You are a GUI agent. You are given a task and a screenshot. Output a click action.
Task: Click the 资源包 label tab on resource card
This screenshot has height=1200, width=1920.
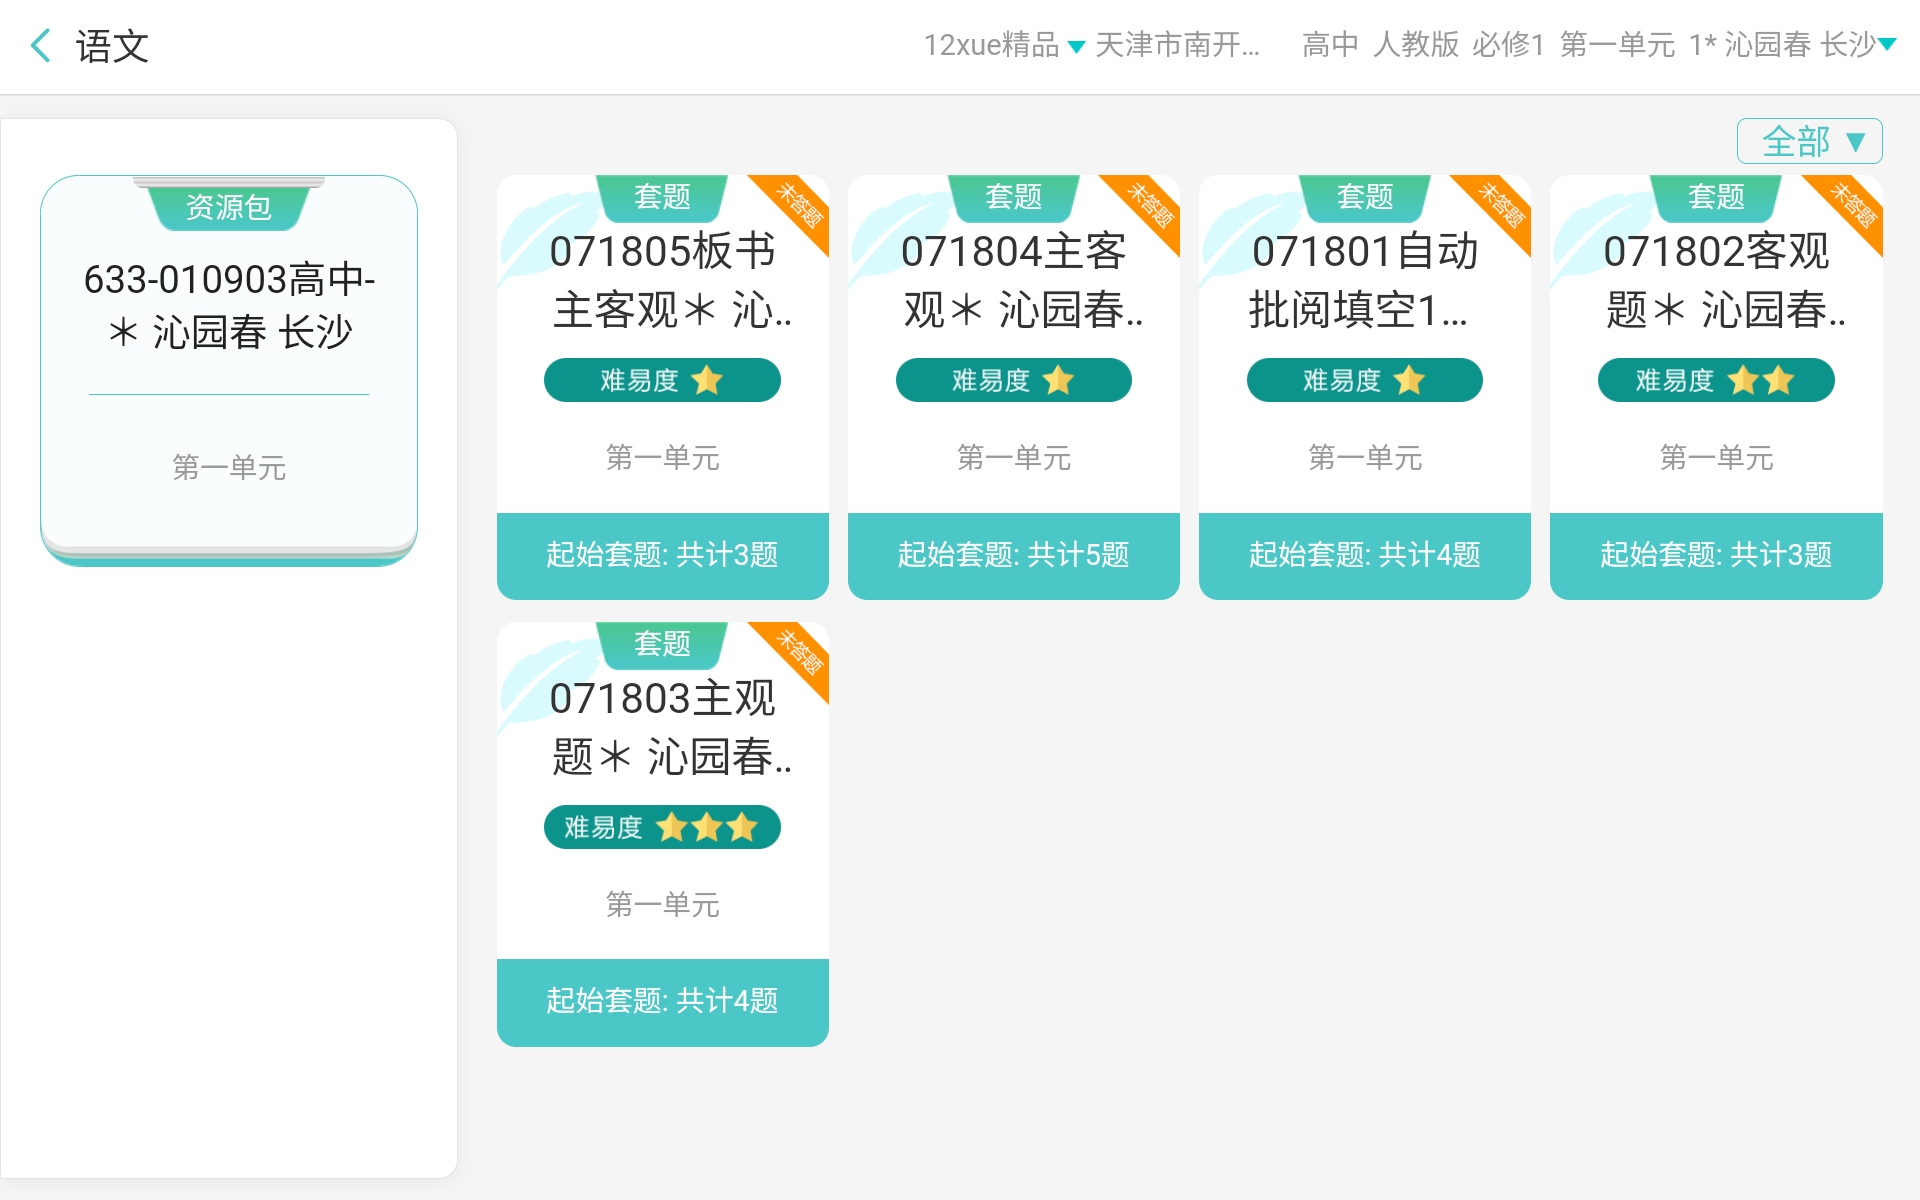click(229, 206)
